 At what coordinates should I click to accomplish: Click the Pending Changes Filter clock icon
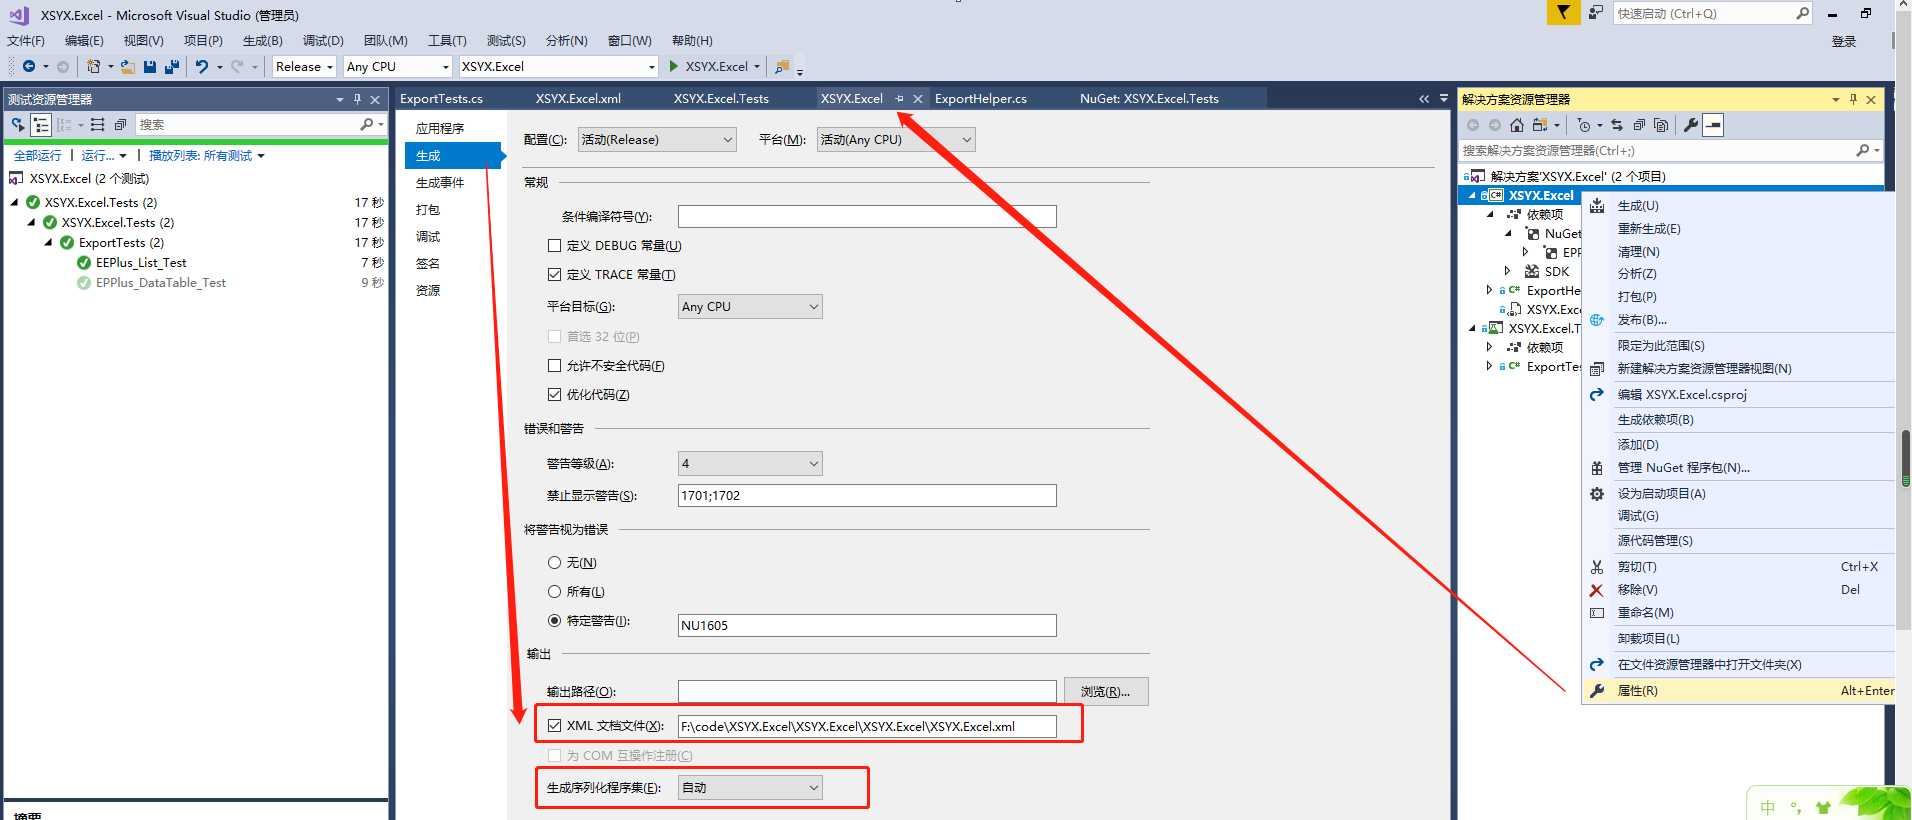point(1584,125)
